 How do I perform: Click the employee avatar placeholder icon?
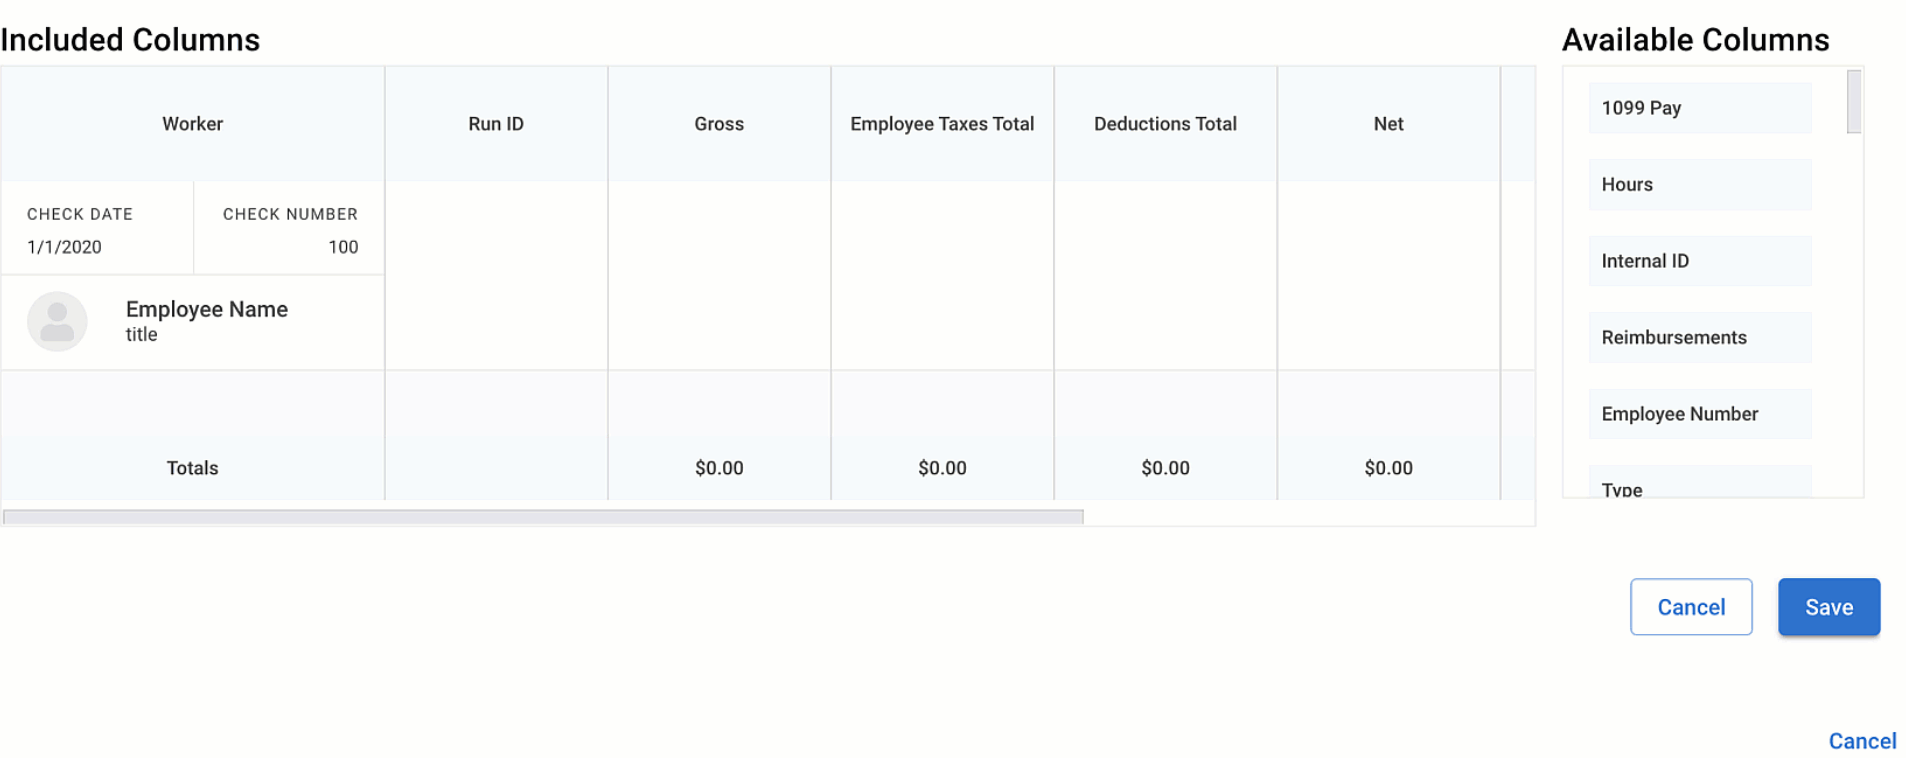pyautogui.click(x=57, y=321)
